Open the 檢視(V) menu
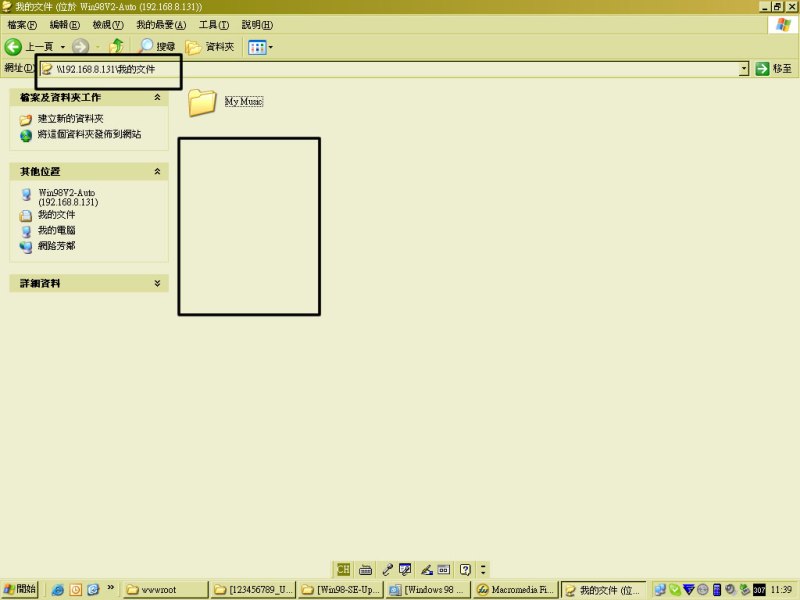The image size is (800, 600). tap(108, 24)
